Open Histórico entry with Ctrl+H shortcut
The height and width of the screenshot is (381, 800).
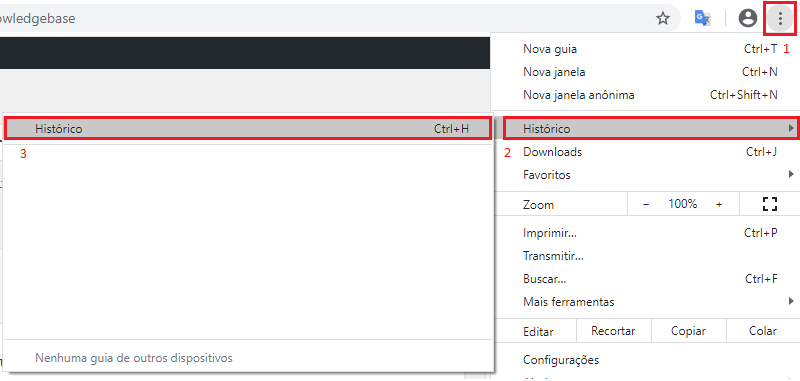pos(248,129)
